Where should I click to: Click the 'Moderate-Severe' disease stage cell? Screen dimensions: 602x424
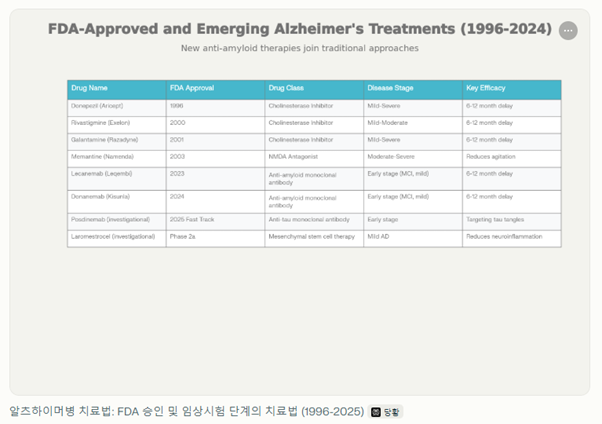point(413,159)
